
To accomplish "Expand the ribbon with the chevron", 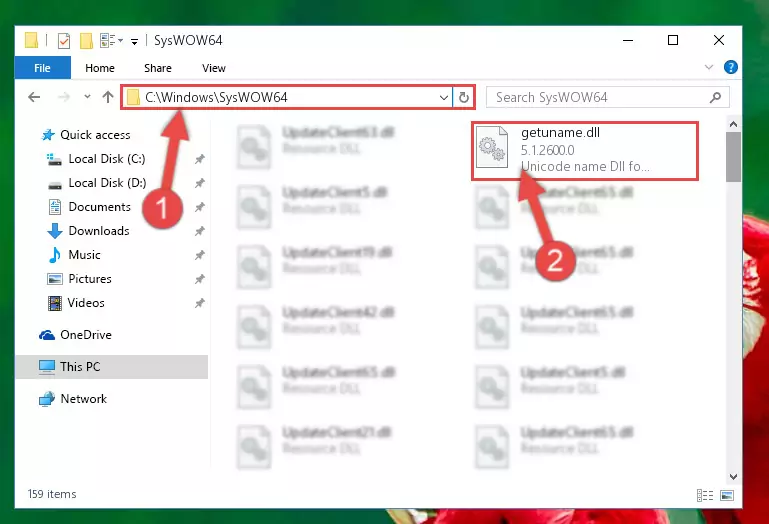I will click(709, 67).
